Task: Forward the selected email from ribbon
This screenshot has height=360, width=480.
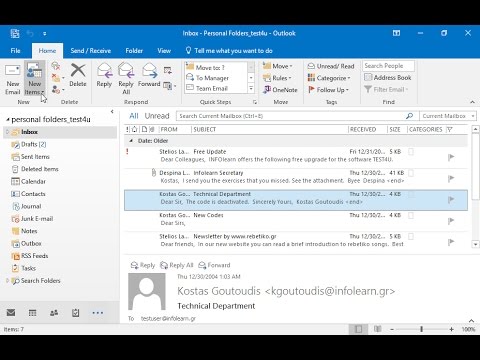Action: click(149, 75)
